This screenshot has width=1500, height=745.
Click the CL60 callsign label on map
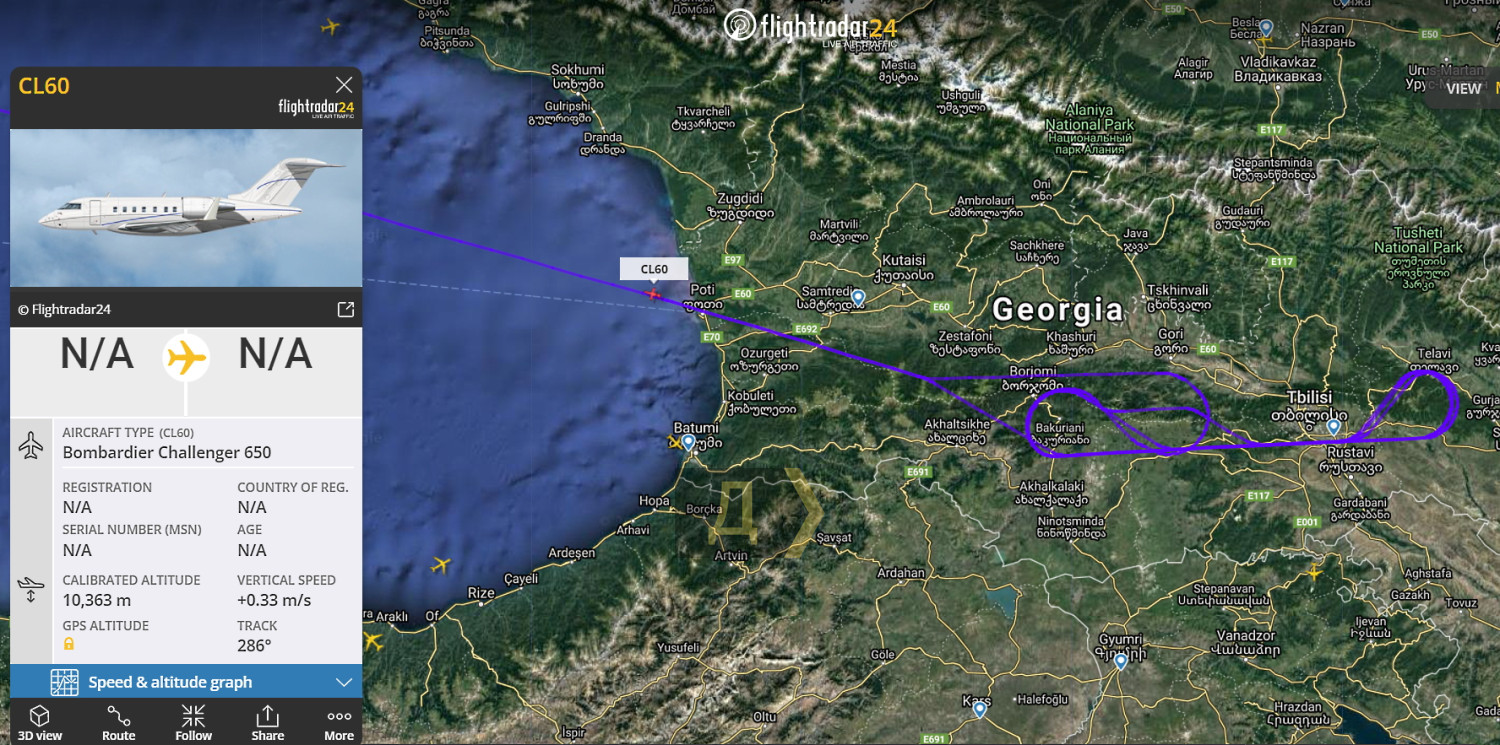(x=654, y=269)
